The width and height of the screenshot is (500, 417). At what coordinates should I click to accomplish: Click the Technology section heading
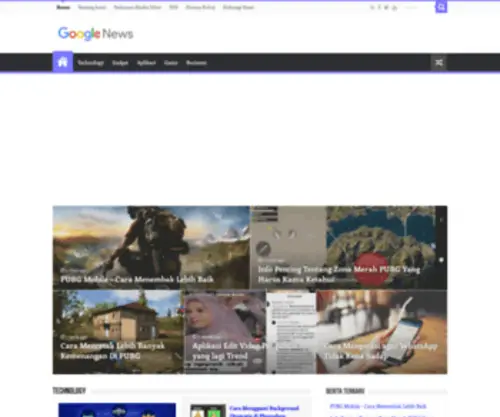69,390
